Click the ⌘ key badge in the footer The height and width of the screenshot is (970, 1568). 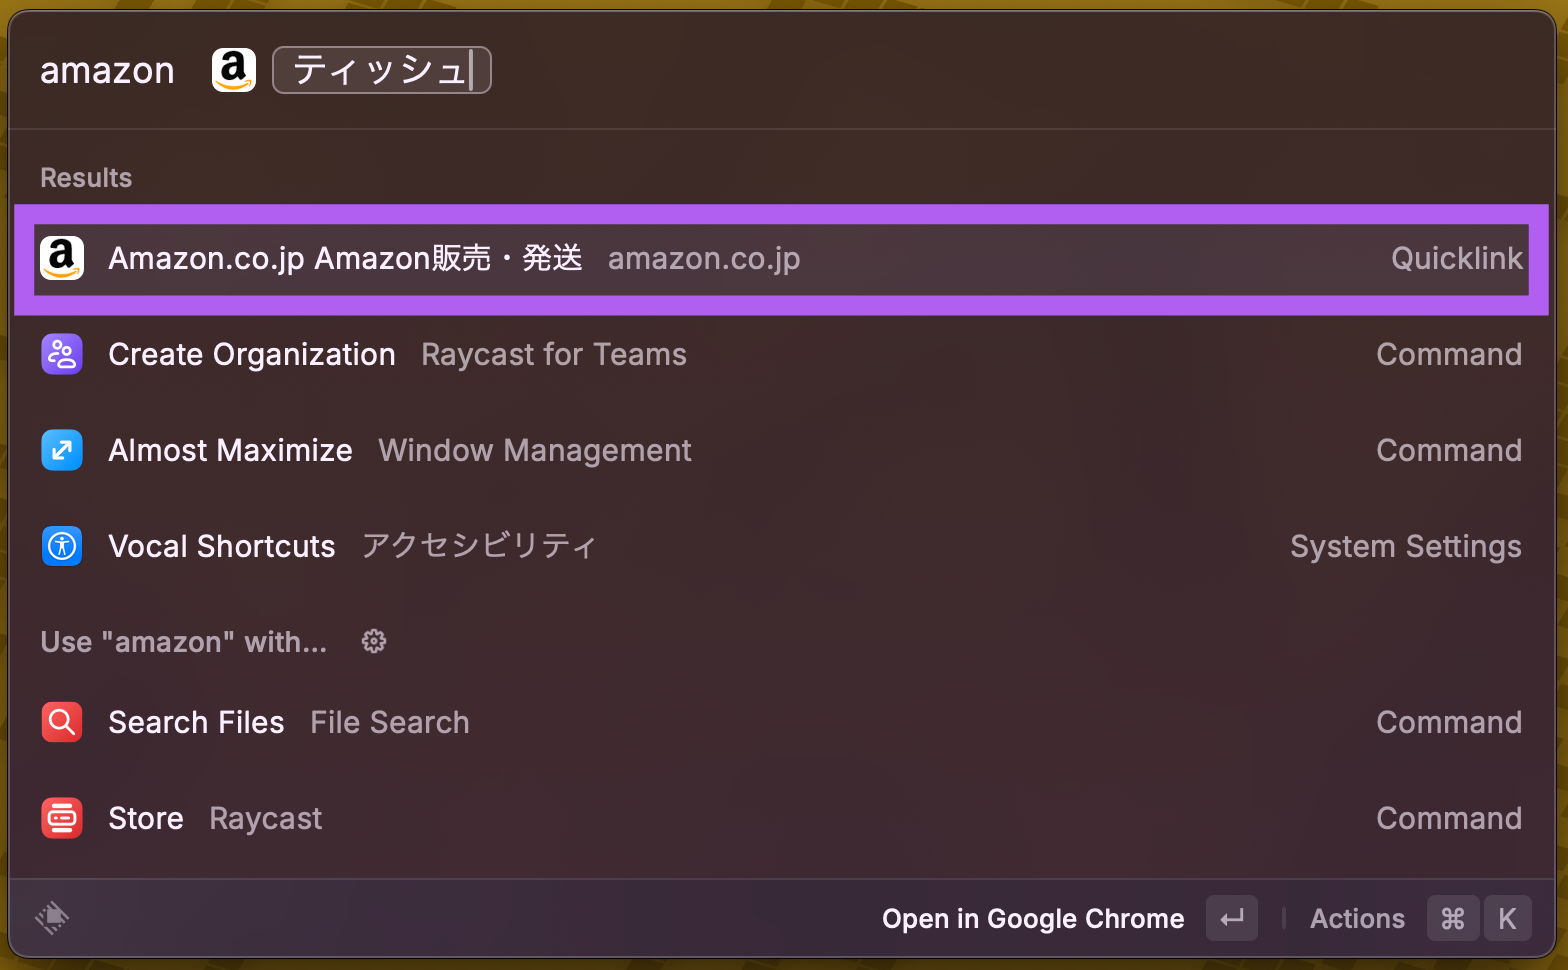[1453, 918]
